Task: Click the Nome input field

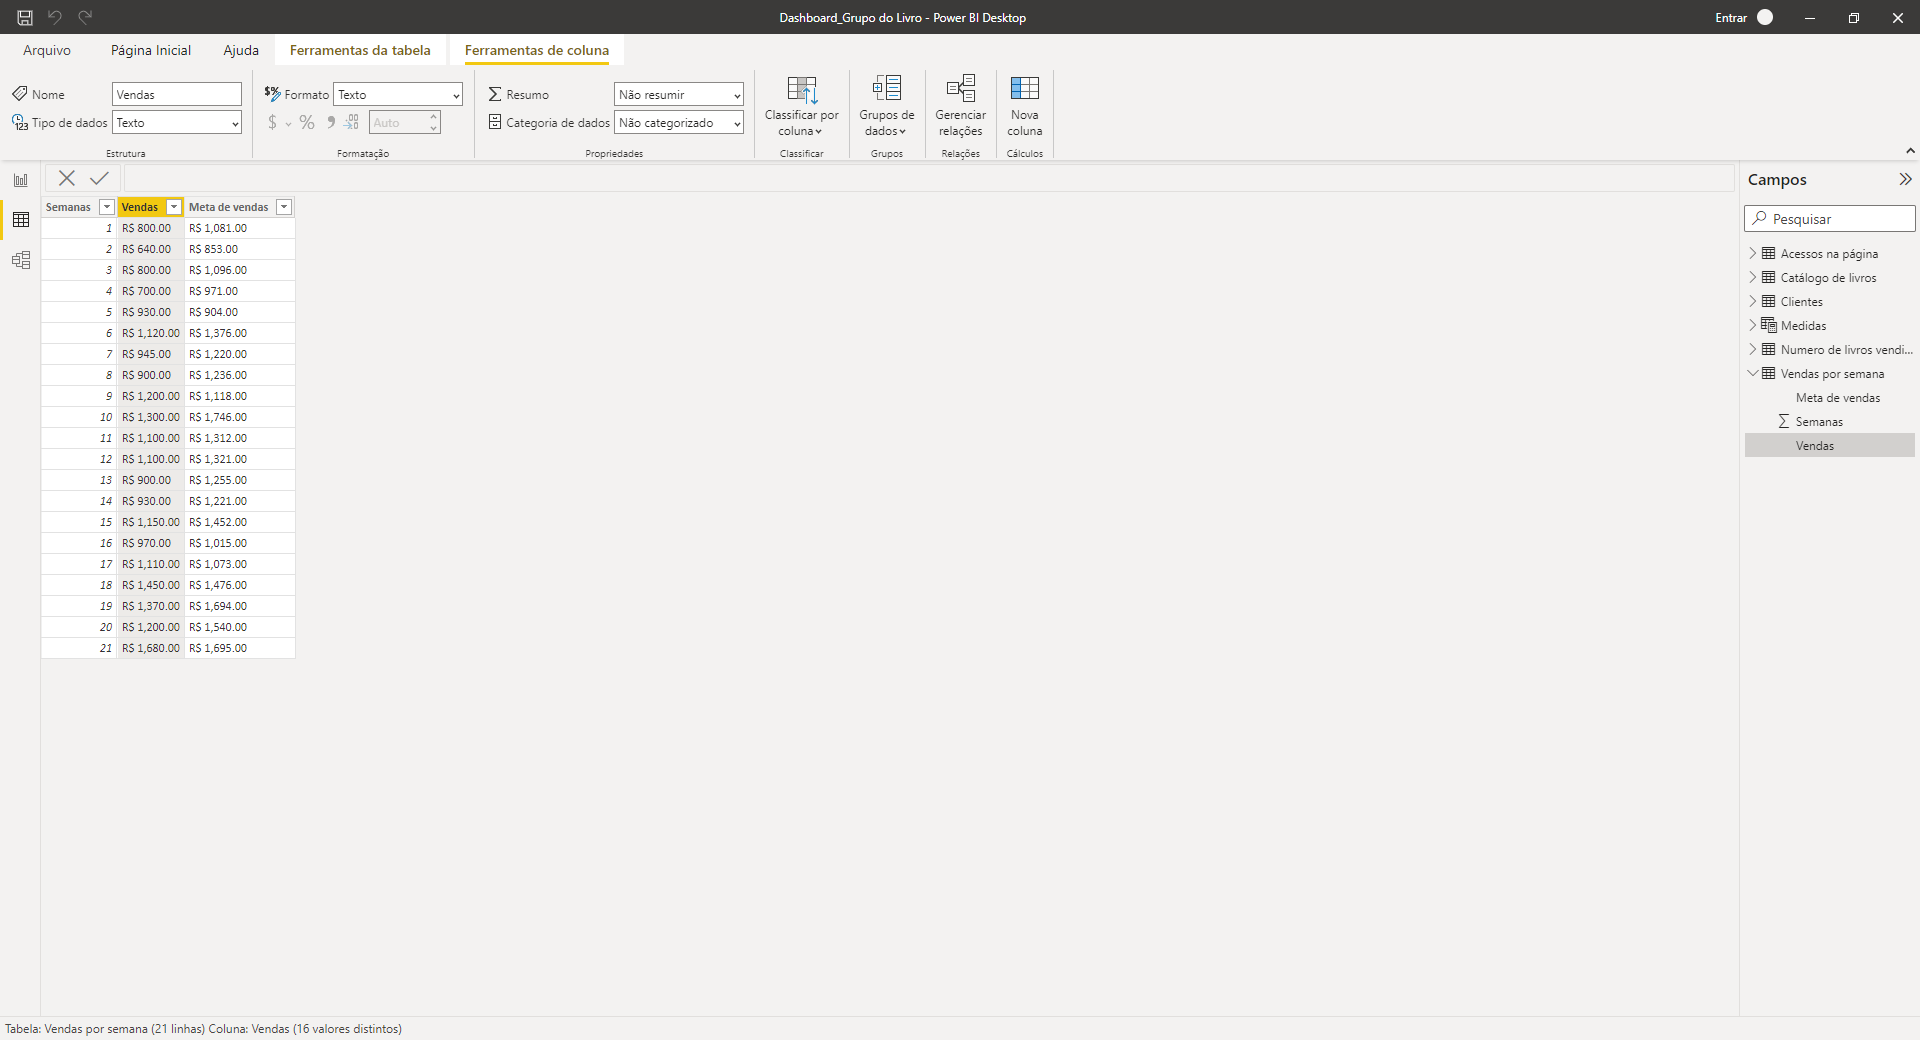Action: [177, 94]
